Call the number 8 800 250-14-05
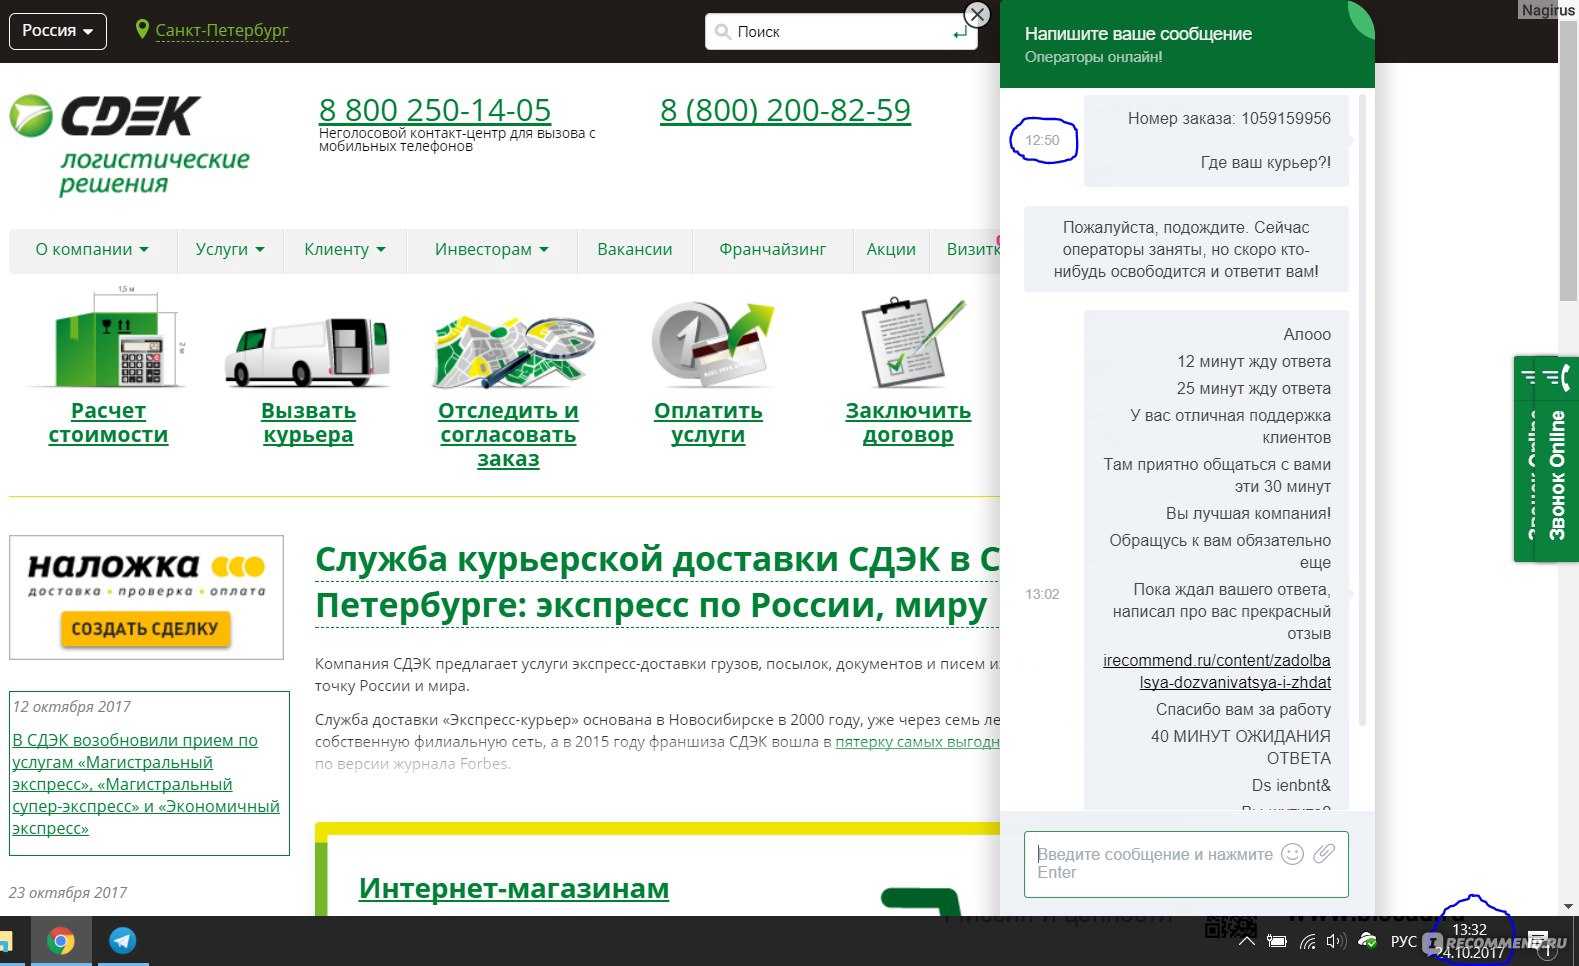Viewport: 1579px width, 966px height. (x=435, y=110)
